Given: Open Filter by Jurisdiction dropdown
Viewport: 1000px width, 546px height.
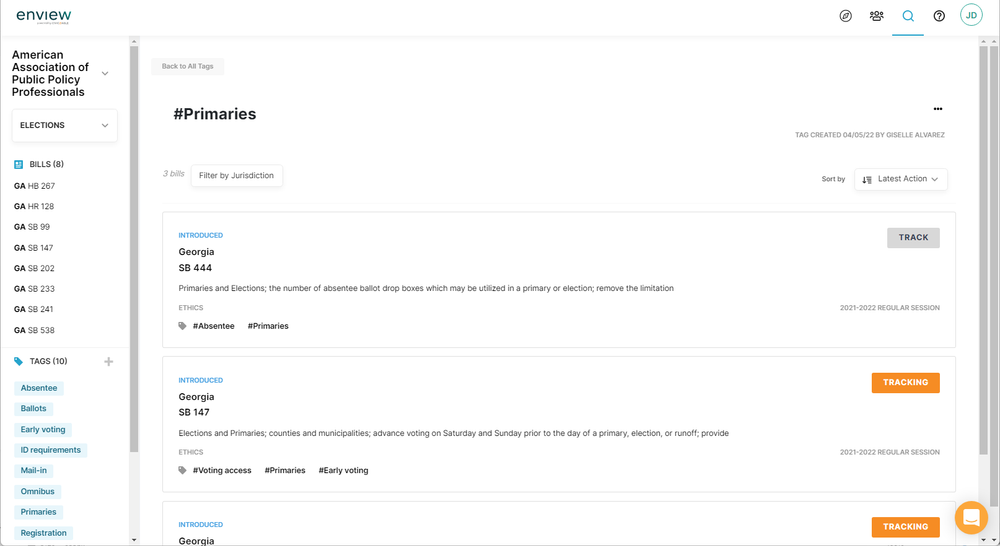Looking at the screenshot, I should point(237,175).
